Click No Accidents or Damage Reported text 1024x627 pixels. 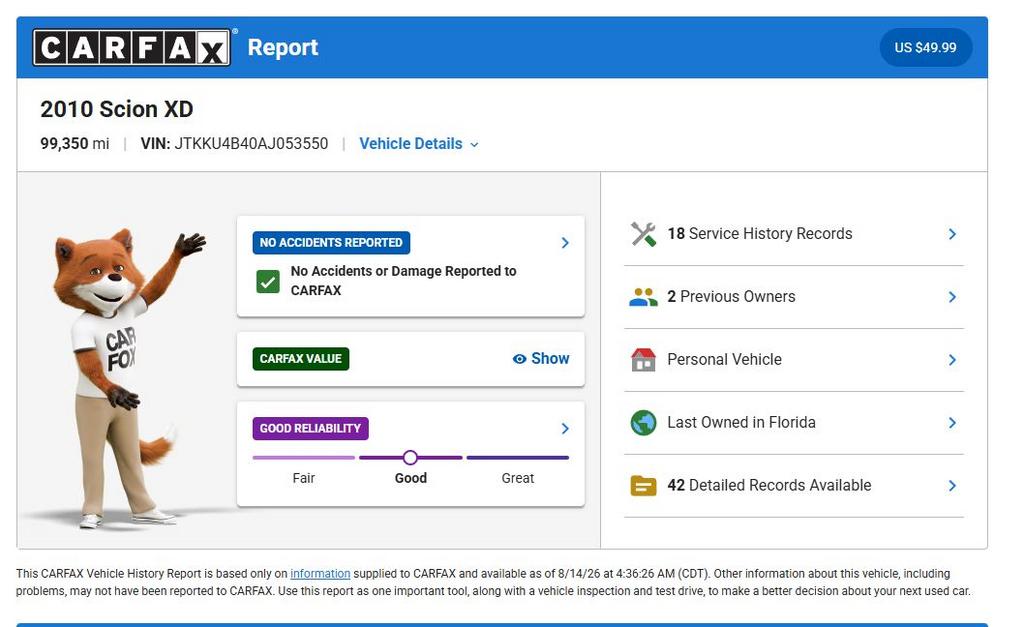click(x=404, y=280)
